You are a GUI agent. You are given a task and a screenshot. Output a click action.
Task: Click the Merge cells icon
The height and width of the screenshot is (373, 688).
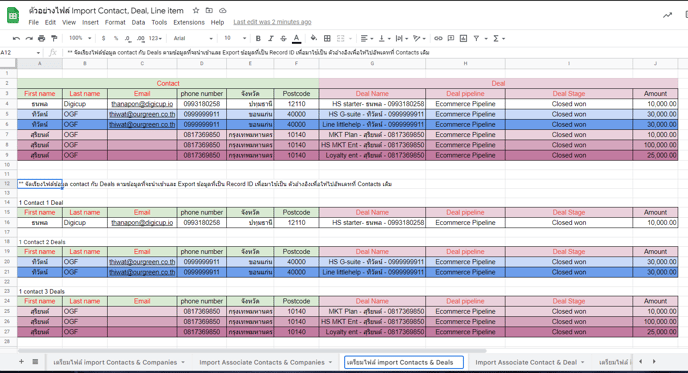[x=340, y=39]
